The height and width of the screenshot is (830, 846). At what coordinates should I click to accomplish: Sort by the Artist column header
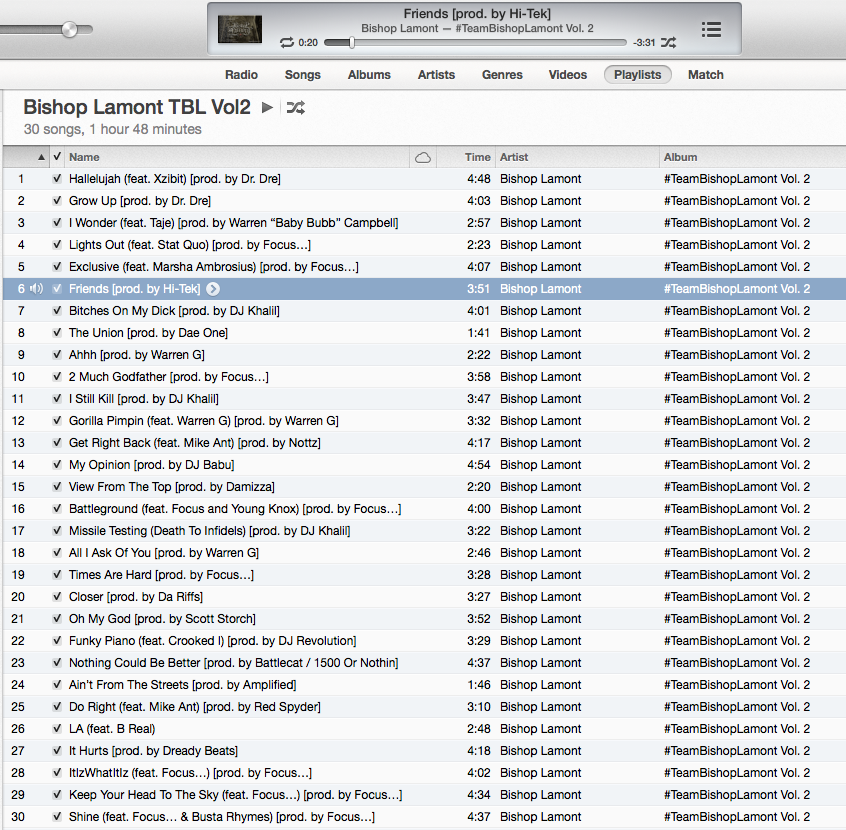coord(514,158)
